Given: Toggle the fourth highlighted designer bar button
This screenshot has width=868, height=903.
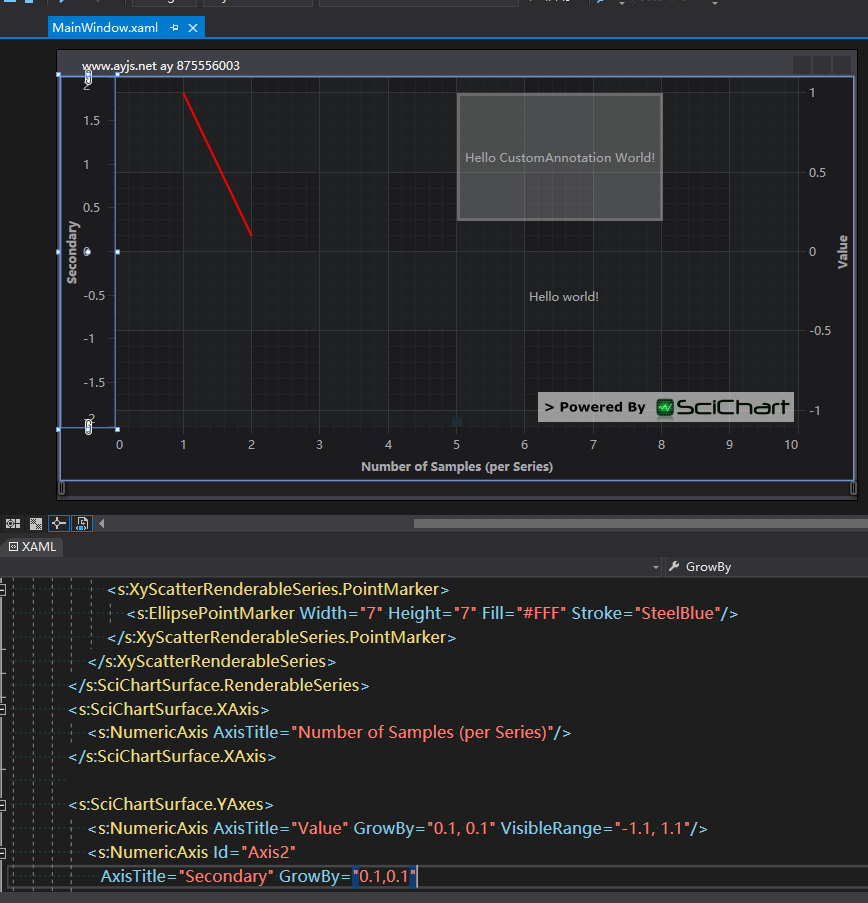Looking at the screenshot, I should (x=82, y=523).
